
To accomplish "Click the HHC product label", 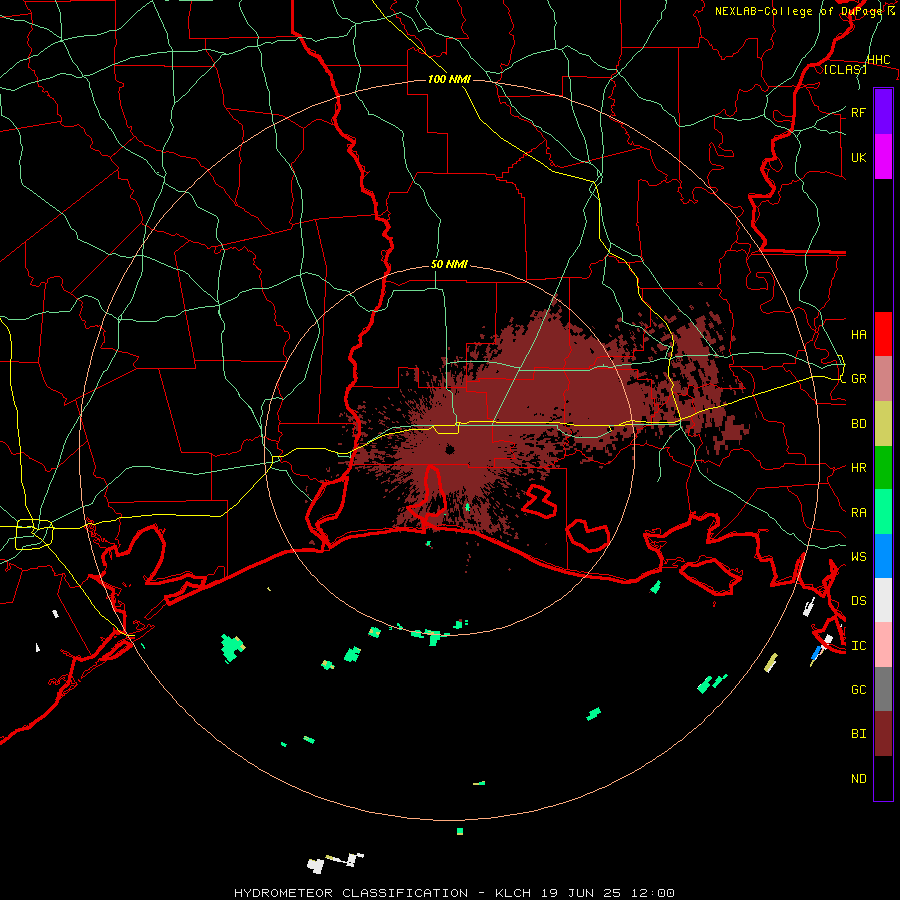I will coord(878,60).
